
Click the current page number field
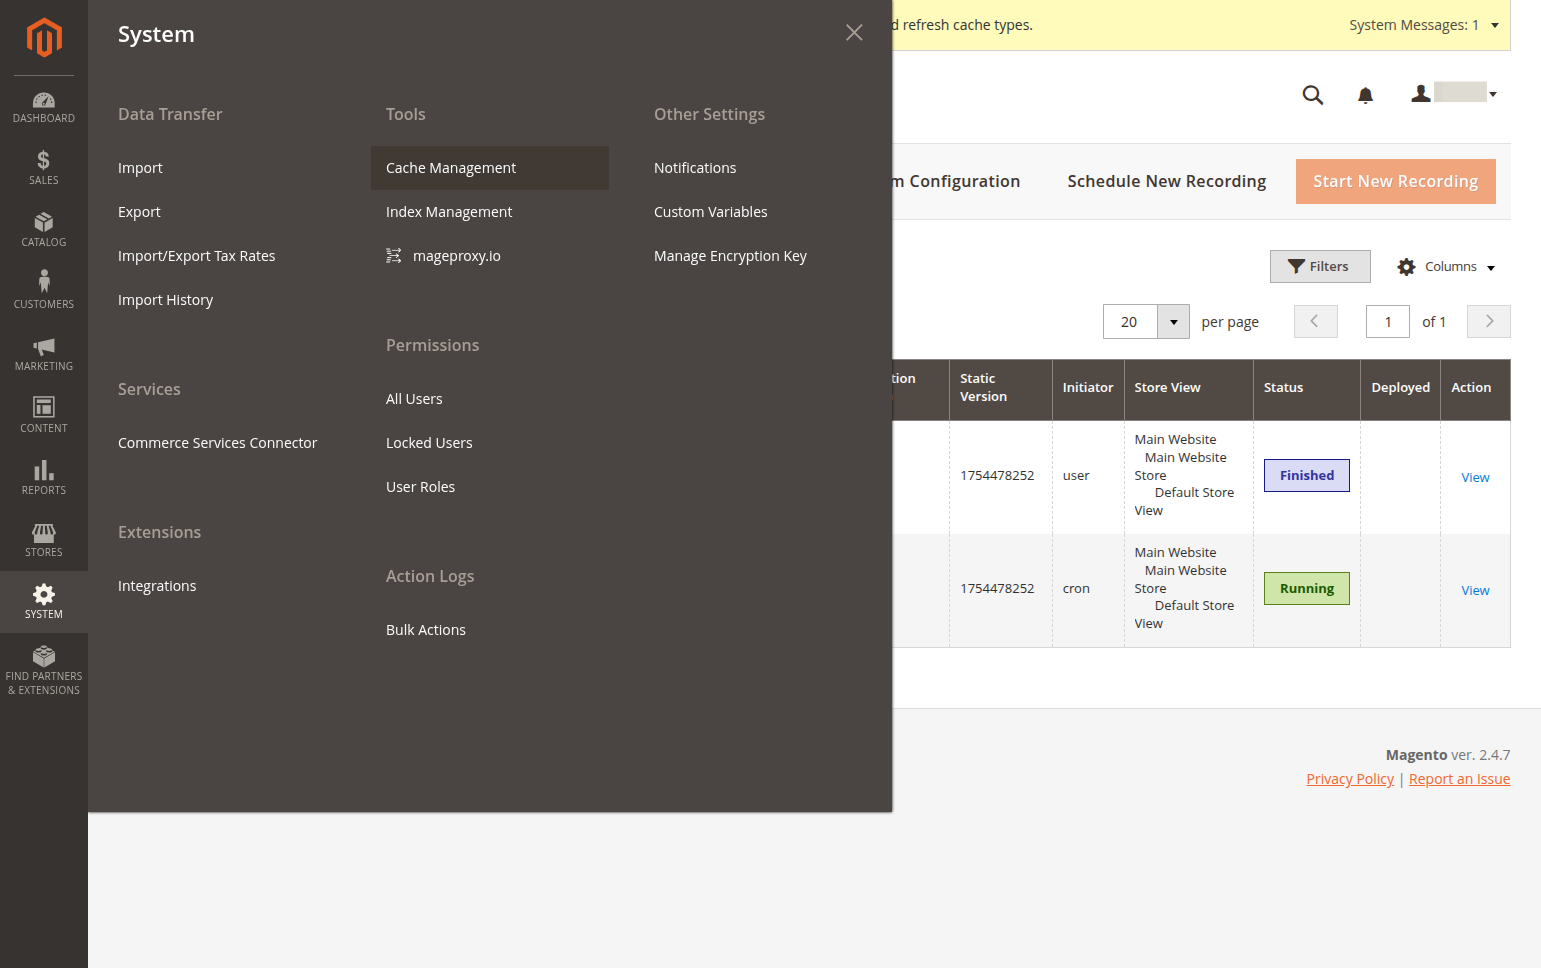(1388, 322)
